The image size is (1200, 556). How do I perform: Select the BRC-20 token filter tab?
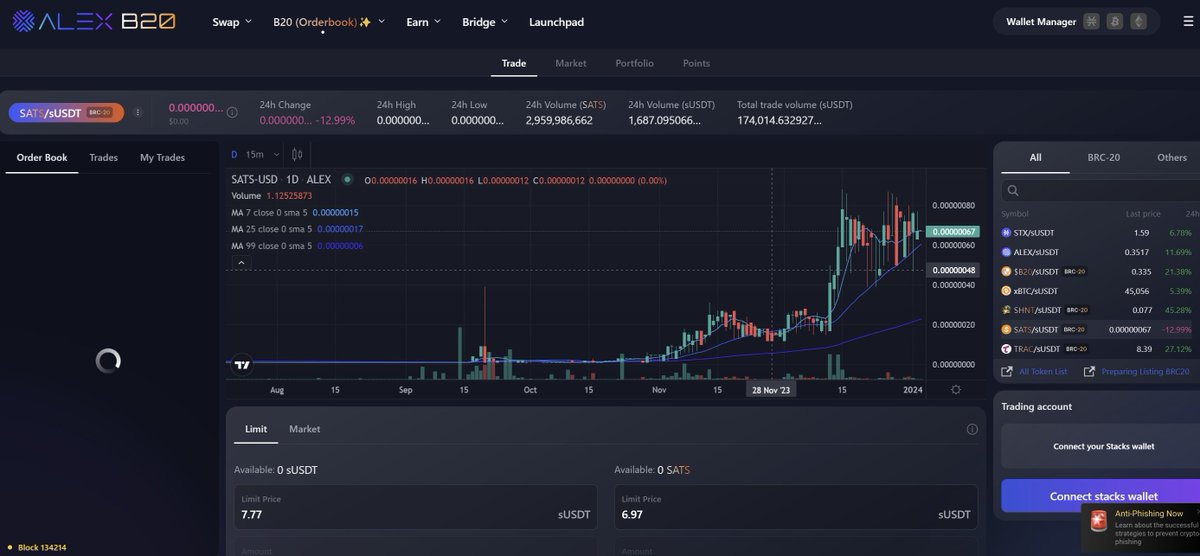coord(1103,157)
